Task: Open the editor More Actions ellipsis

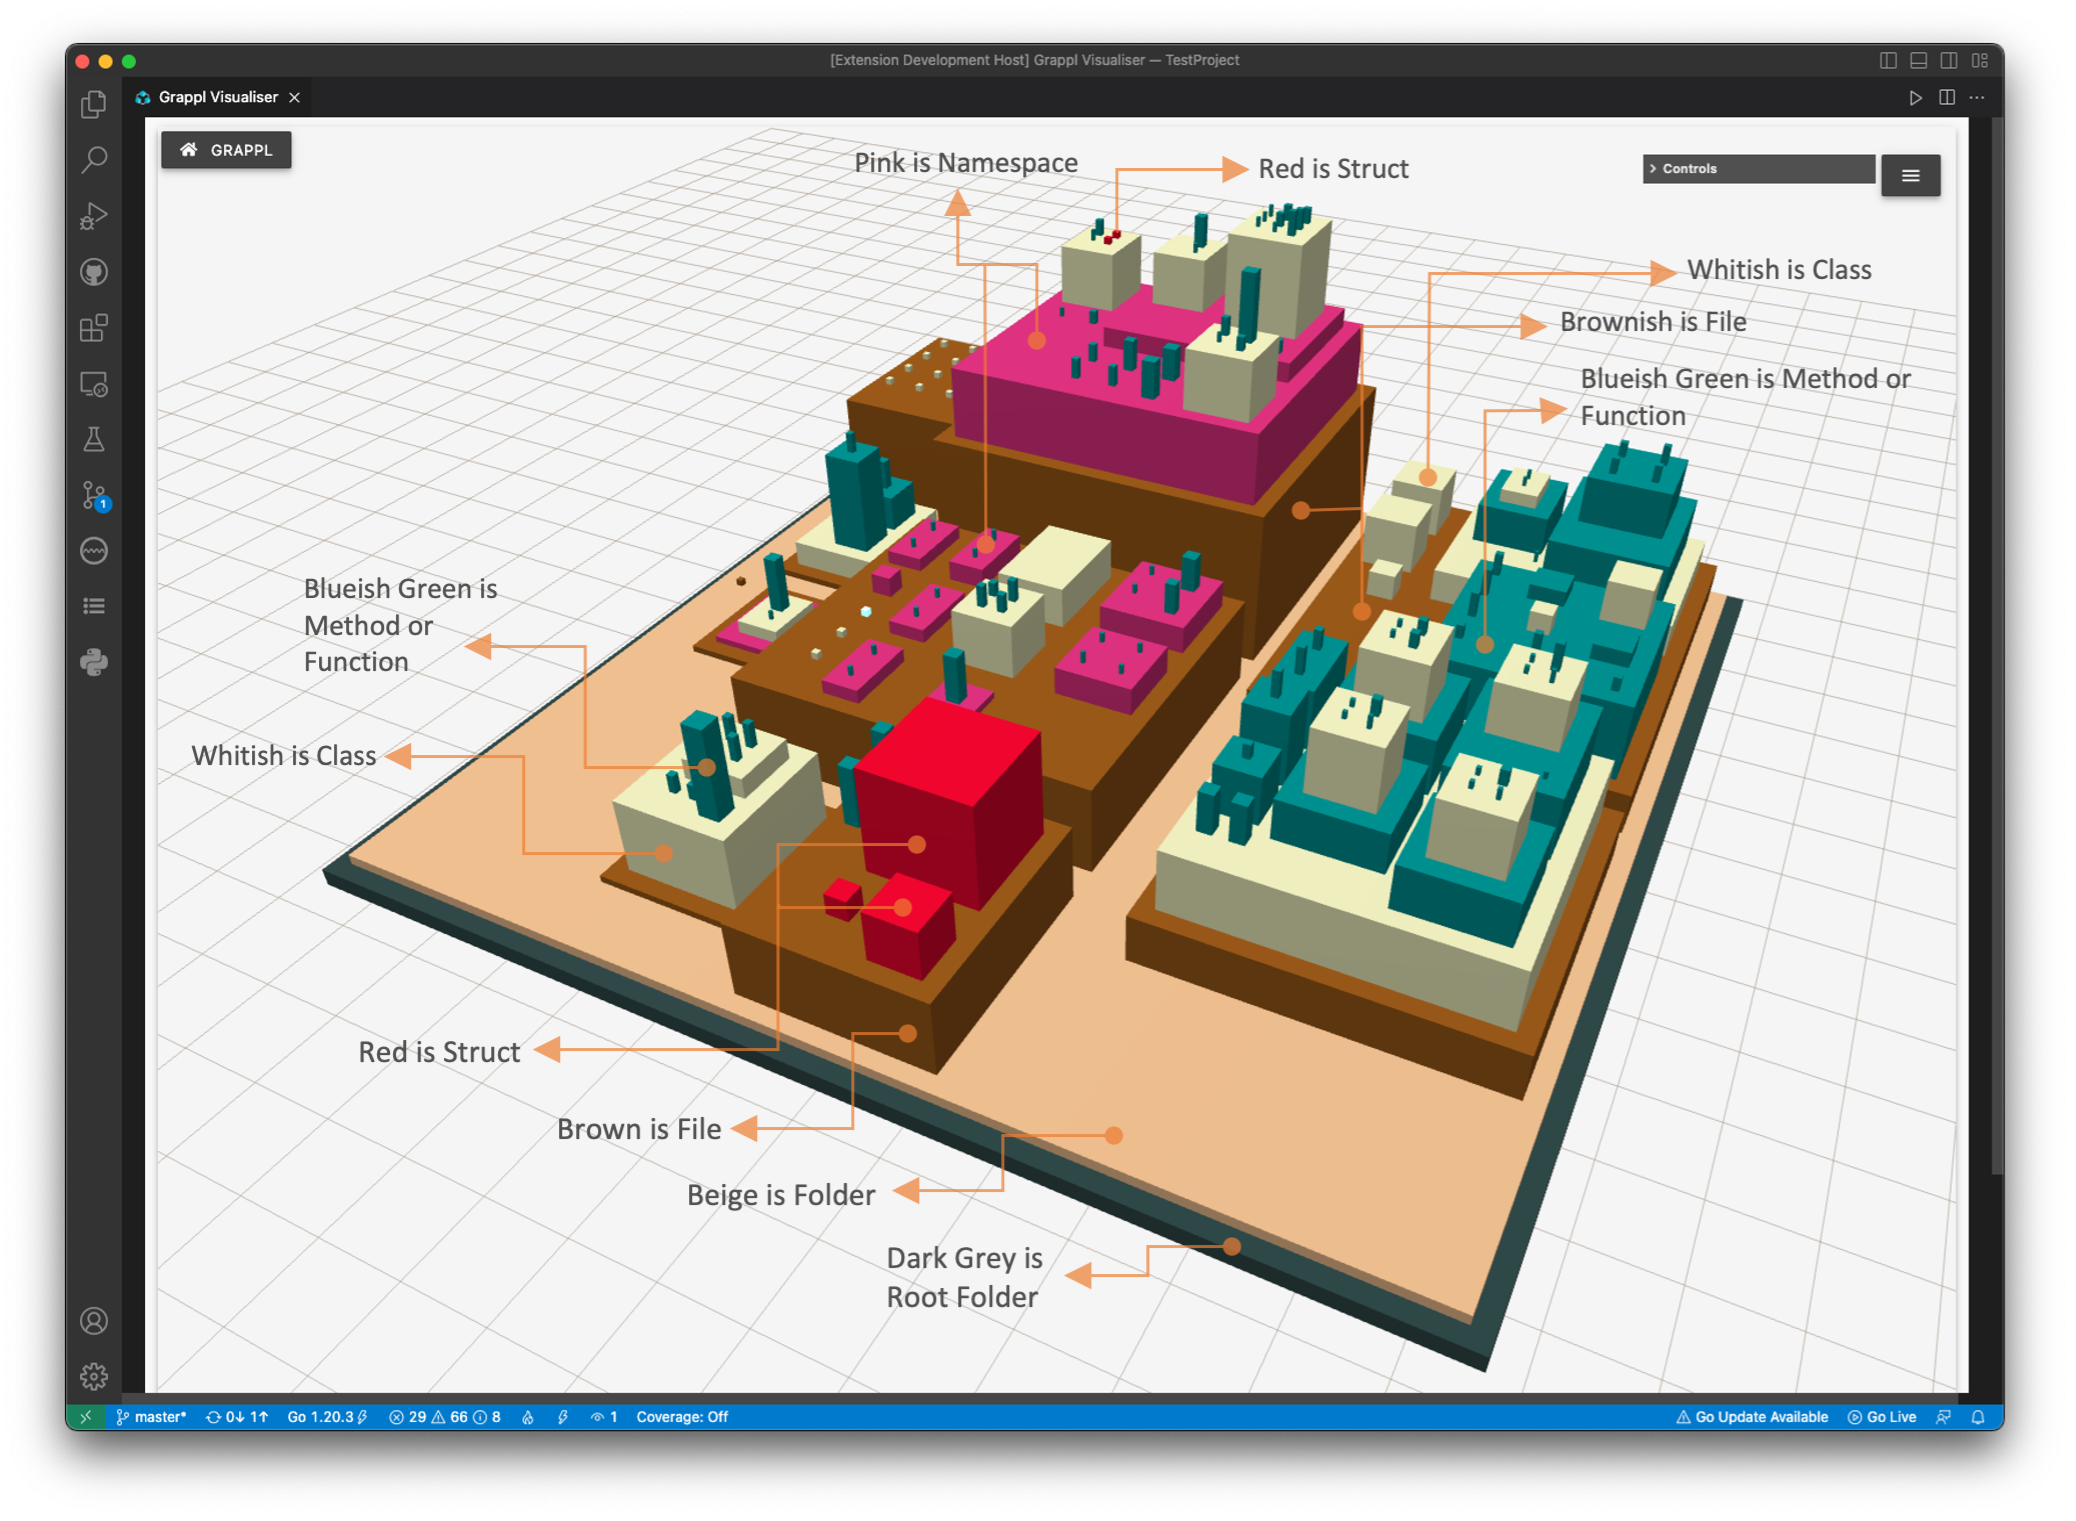Action: tap(1977, 98)
